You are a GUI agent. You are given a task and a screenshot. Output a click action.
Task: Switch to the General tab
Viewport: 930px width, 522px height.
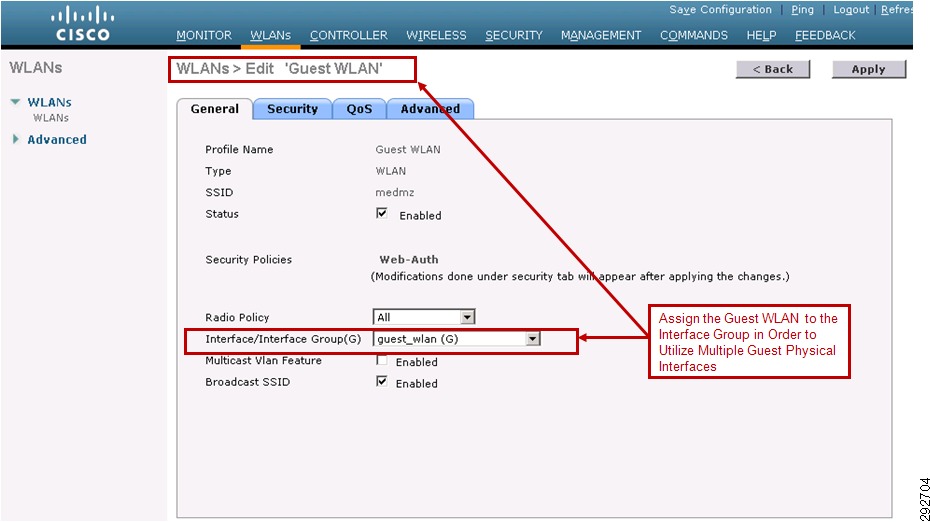point(215,109)
